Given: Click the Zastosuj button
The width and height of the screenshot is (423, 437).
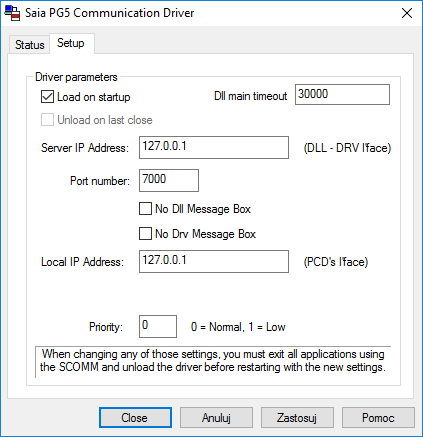Looking at the screenshot, I should coord(297,417).
